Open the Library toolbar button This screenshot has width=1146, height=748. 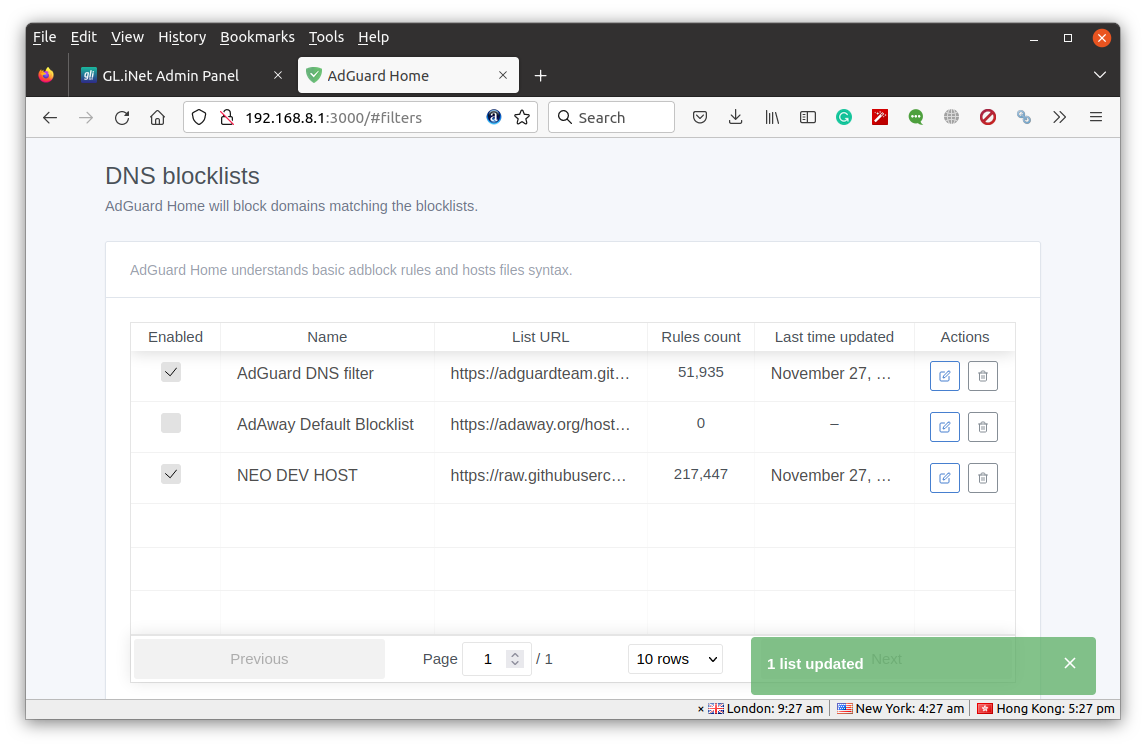click(772, 117)
